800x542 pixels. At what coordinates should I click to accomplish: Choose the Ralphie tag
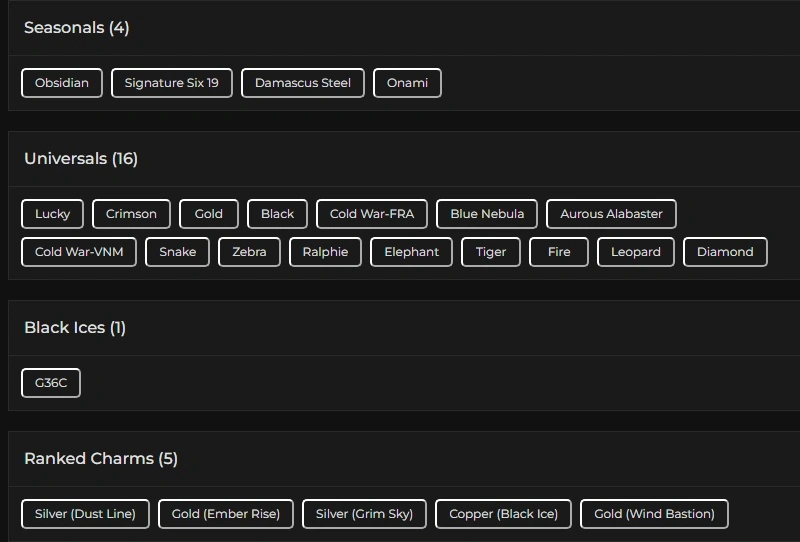pos(326,252)
